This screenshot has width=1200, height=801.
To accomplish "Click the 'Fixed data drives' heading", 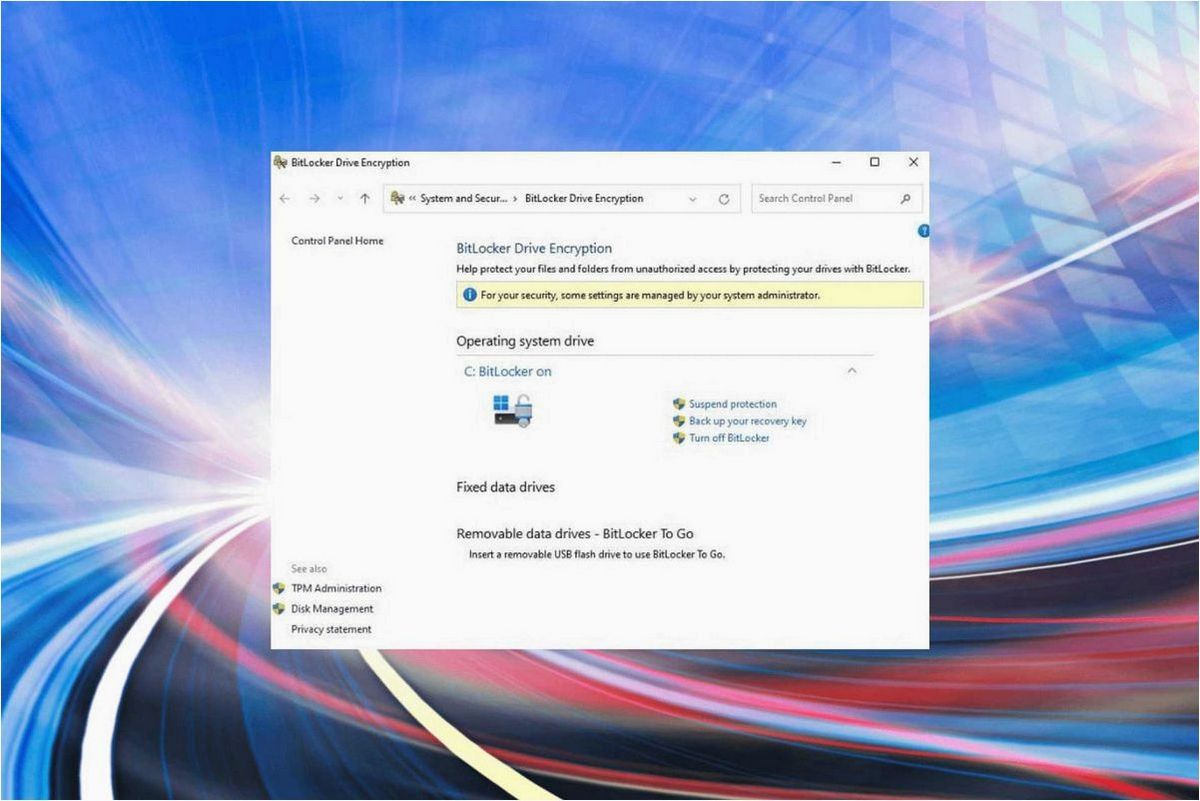I will (505, 487).
